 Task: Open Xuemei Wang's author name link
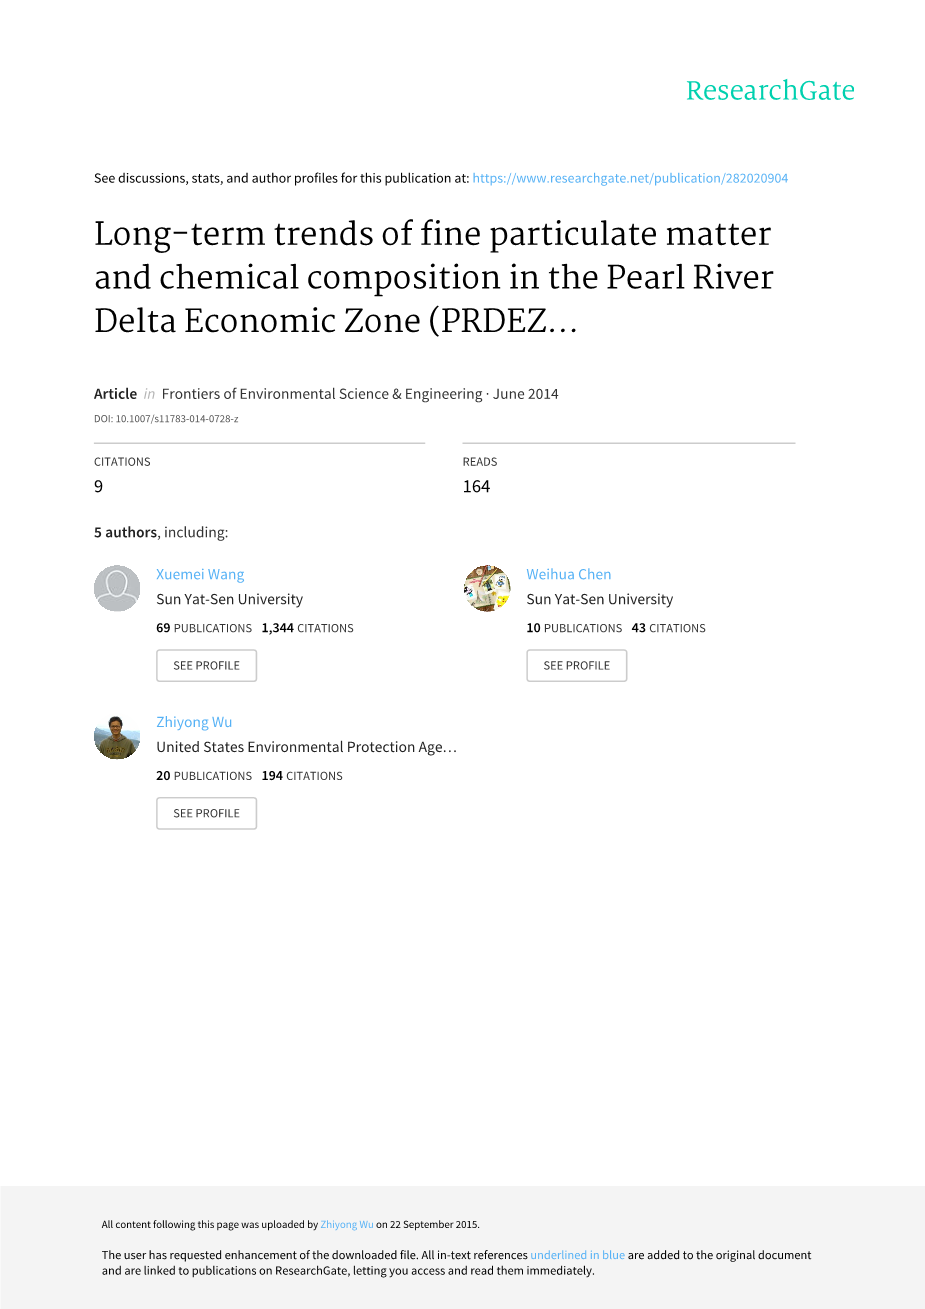click(x=200, y=574)
